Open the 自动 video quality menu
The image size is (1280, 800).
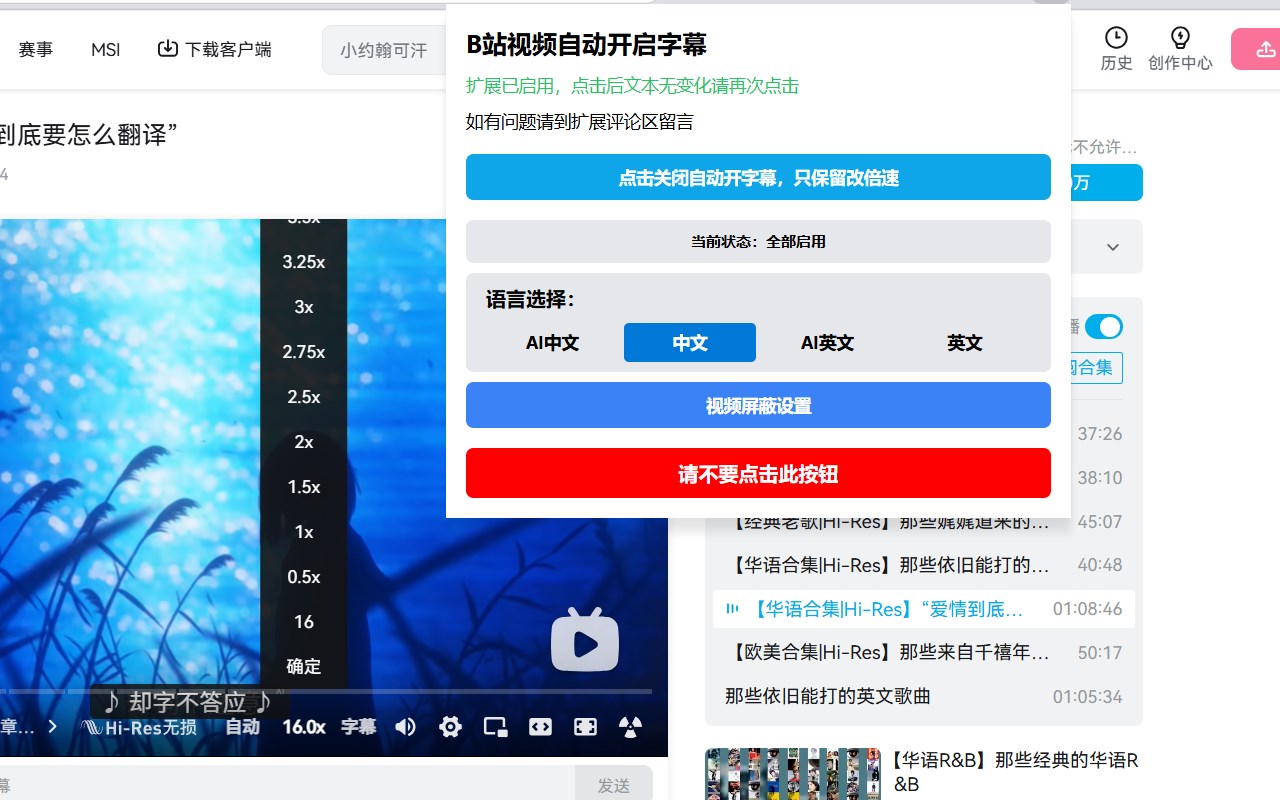coord(243,727)
